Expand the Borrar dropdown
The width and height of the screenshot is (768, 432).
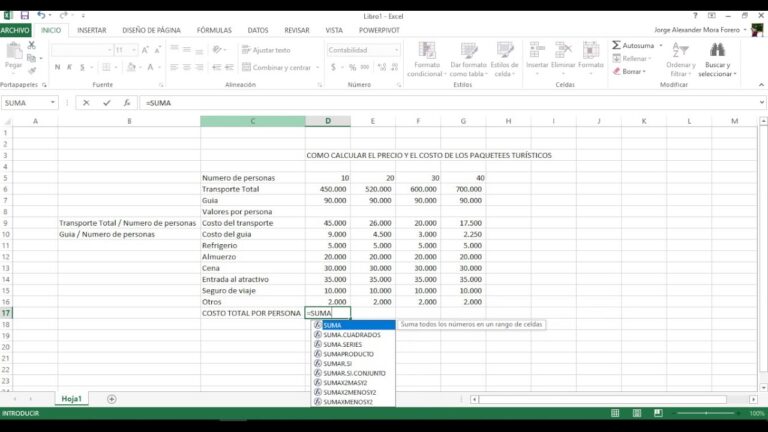(x=643, y=72)
